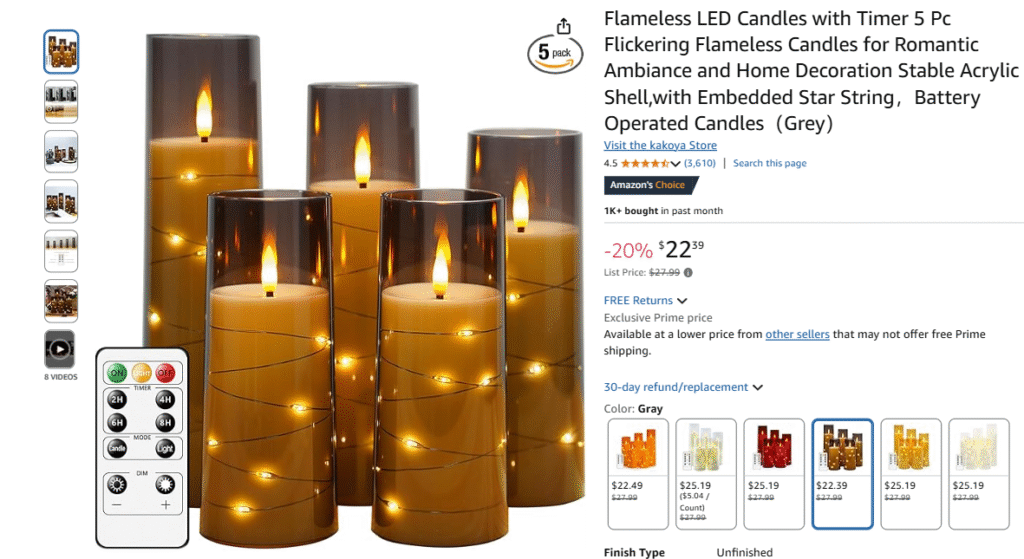Click the share icon above the product image
The image size is (1024, 559).
point(564,26)
